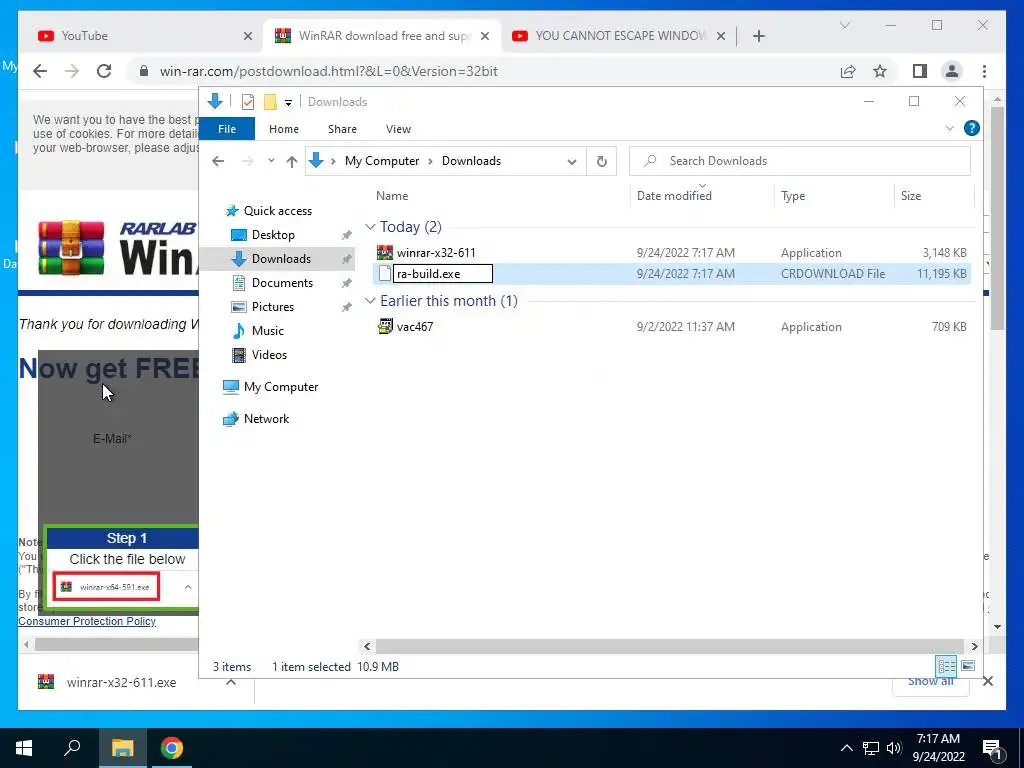Share this page icon in Chrome
Image resolution: width=1024 pixels, height=768 pixels.
(x=848, y=71)
